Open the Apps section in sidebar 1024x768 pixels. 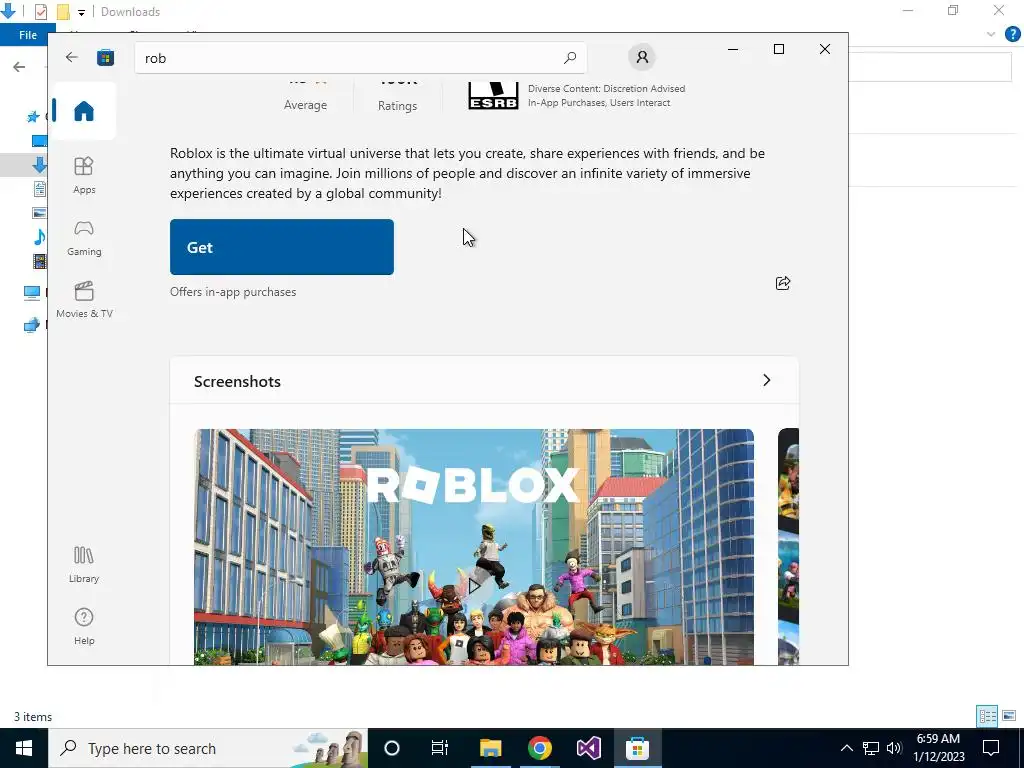point(84,176)
